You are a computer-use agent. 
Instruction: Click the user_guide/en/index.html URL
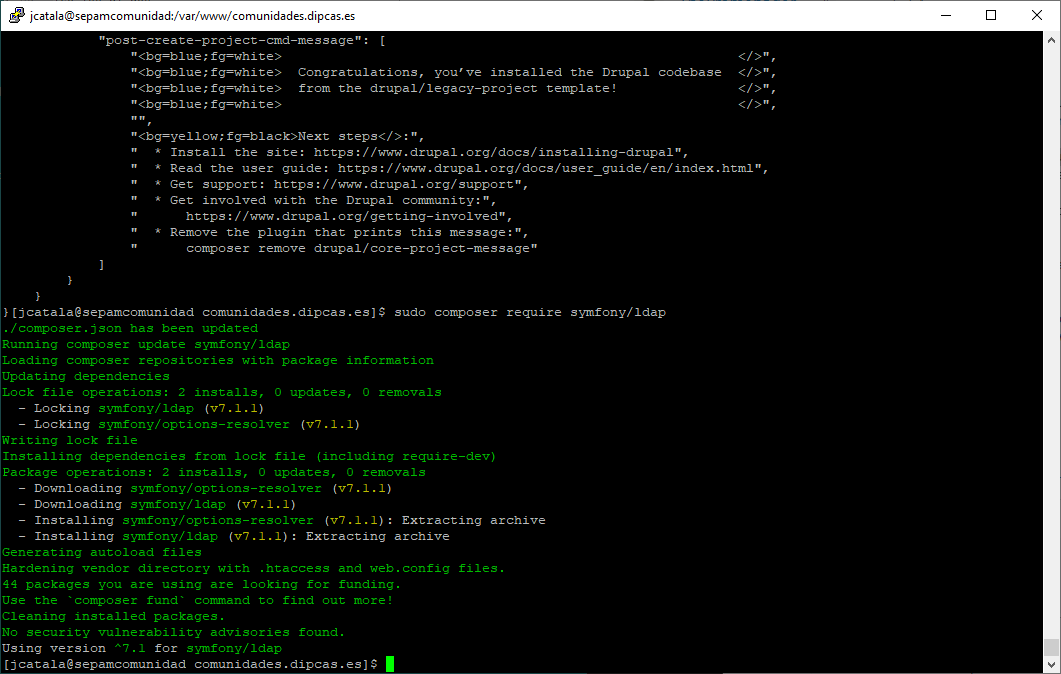point(546,168)
